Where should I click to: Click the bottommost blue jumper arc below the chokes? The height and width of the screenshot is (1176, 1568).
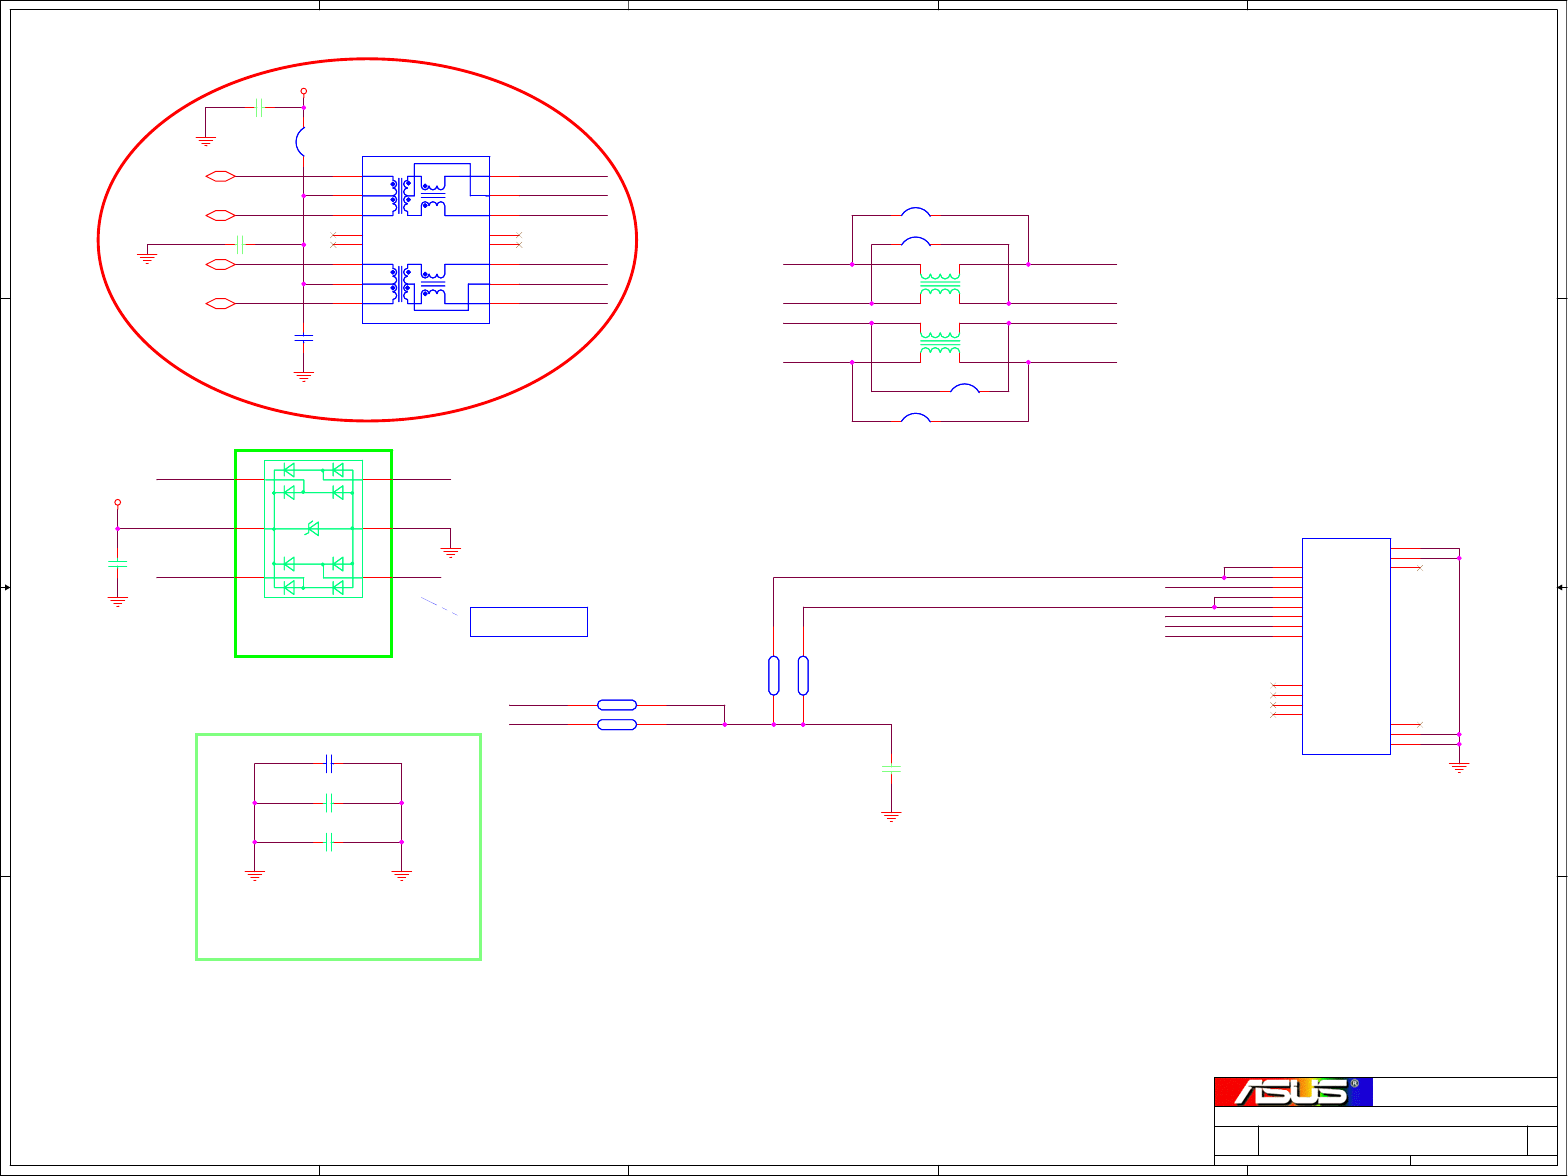click(916, 417)
